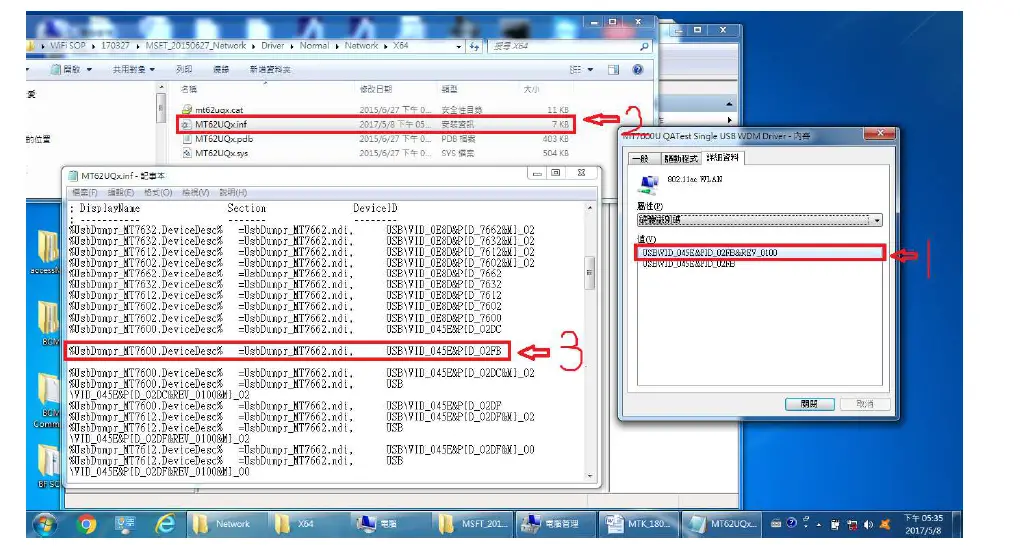1020x550 pixels.
Task: Click the 取消 button in properties dialog
Action: (865, 404)
